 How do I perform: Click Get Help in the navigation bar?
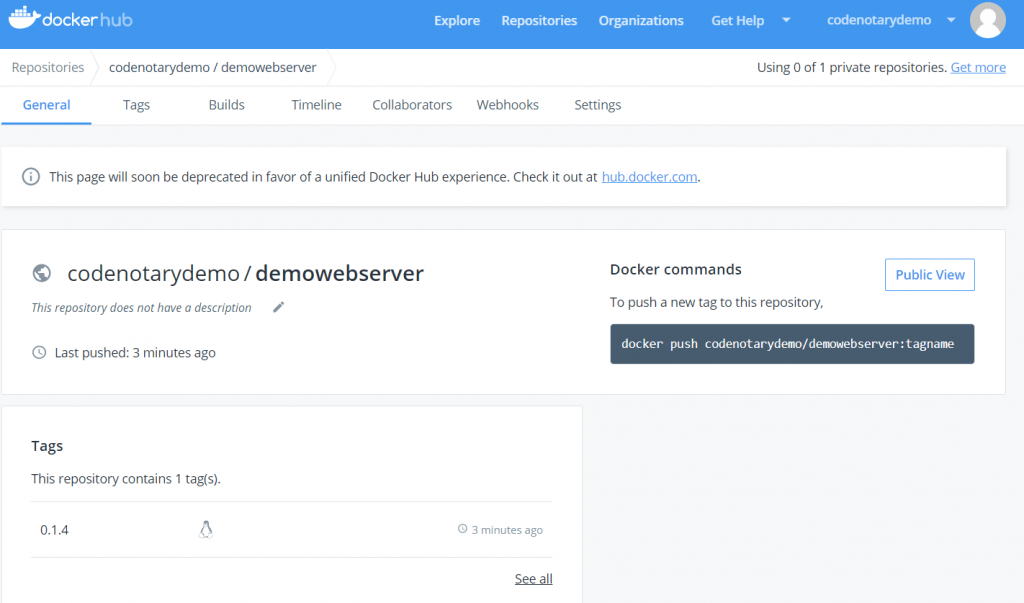click(x=737, y=20)
